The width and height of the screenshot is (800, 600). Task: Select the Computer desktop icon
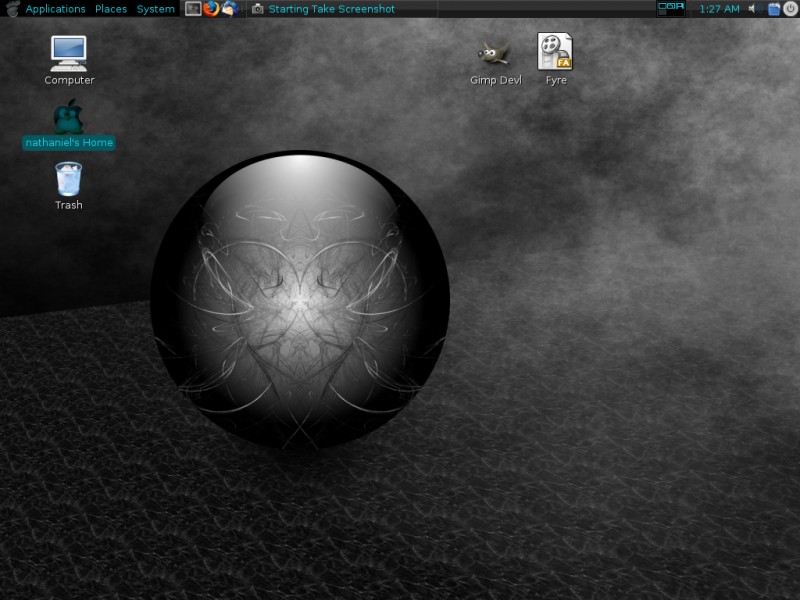click(x=69, y=54)
